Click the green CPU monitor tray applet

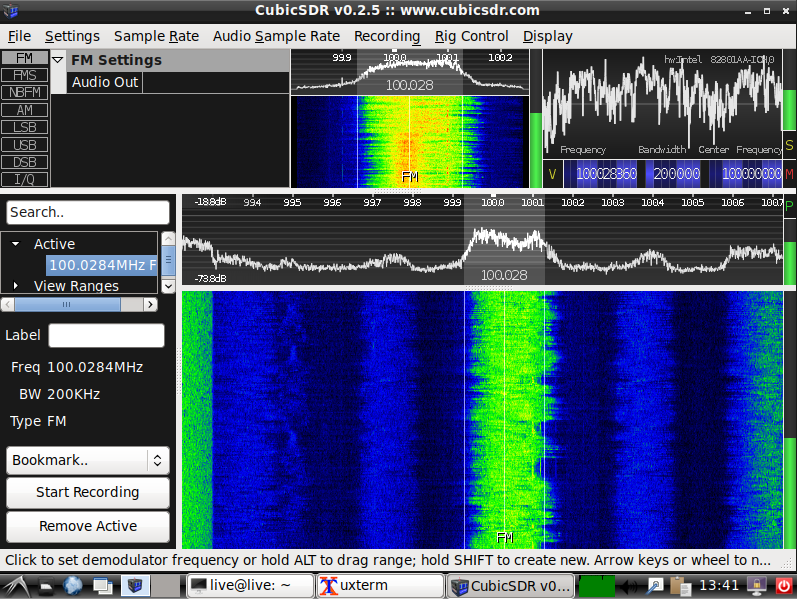[597, 586]
